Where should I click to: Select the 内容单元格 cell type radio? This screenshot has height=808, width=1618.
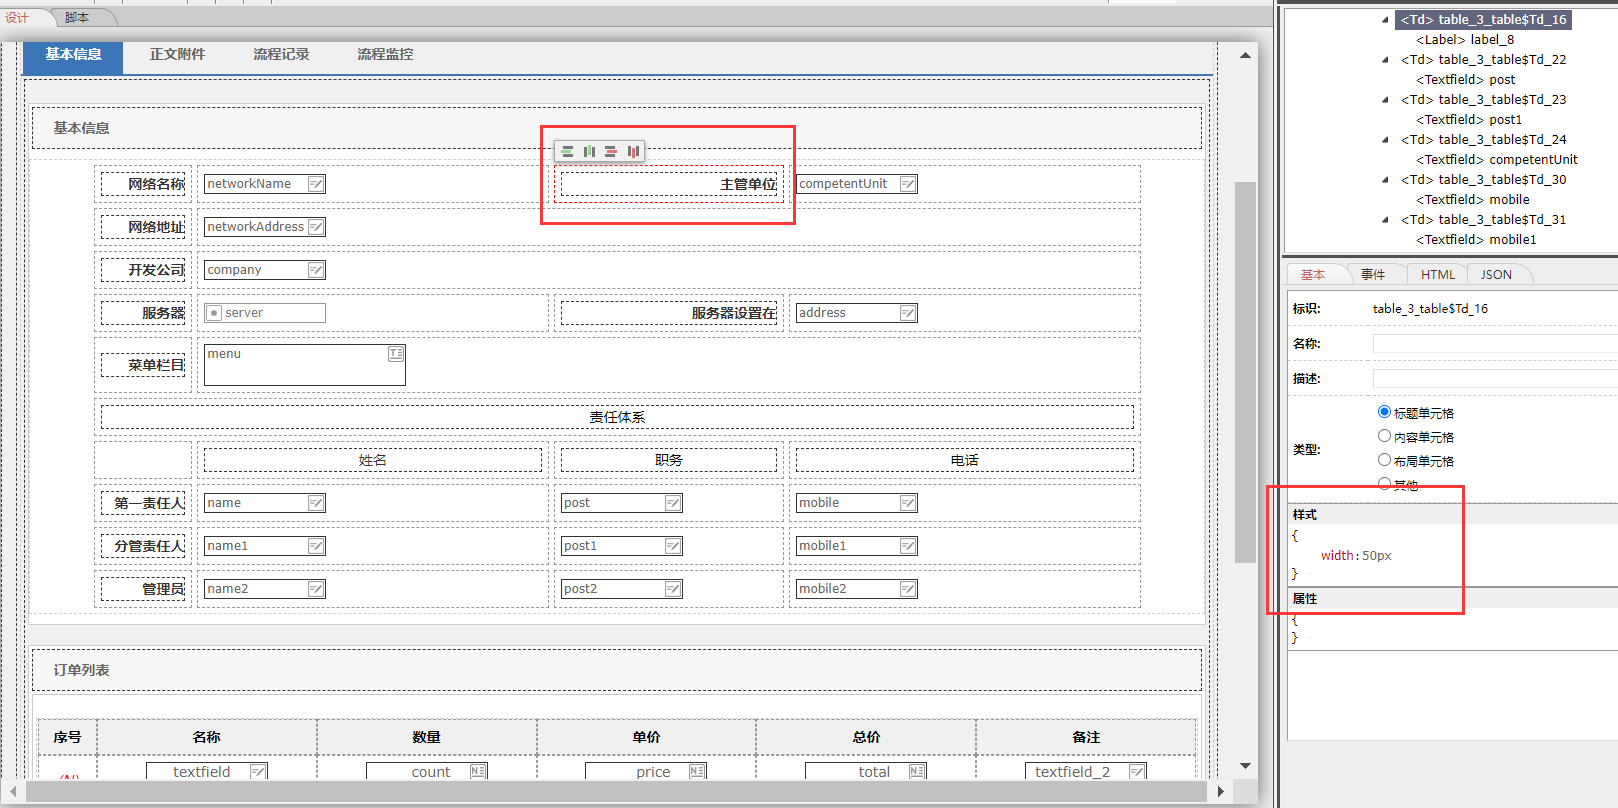point(1384,436)
